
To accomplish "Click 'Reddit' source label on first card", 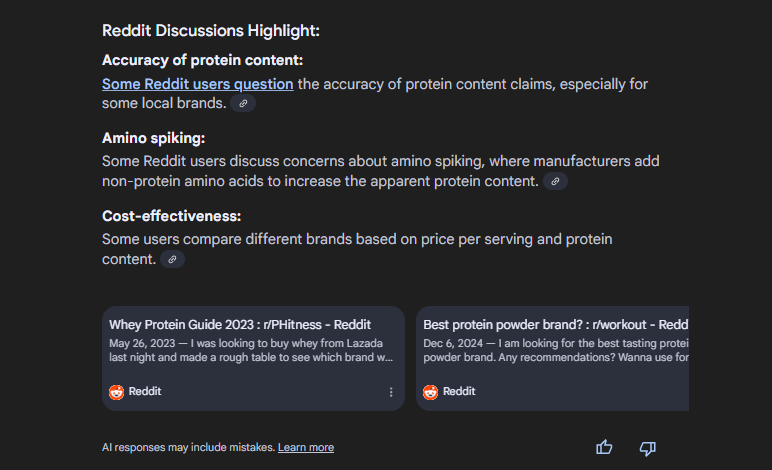I will [145, 391].
